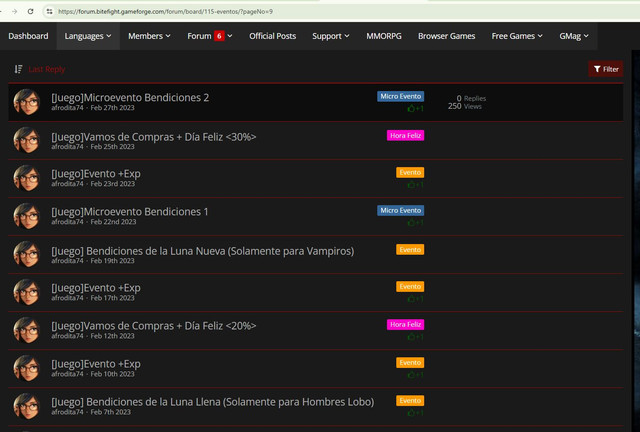Click avatar on Luna Nueva row
The height and width of the screenshot is (432, 640).
click(x=27, y=254)
